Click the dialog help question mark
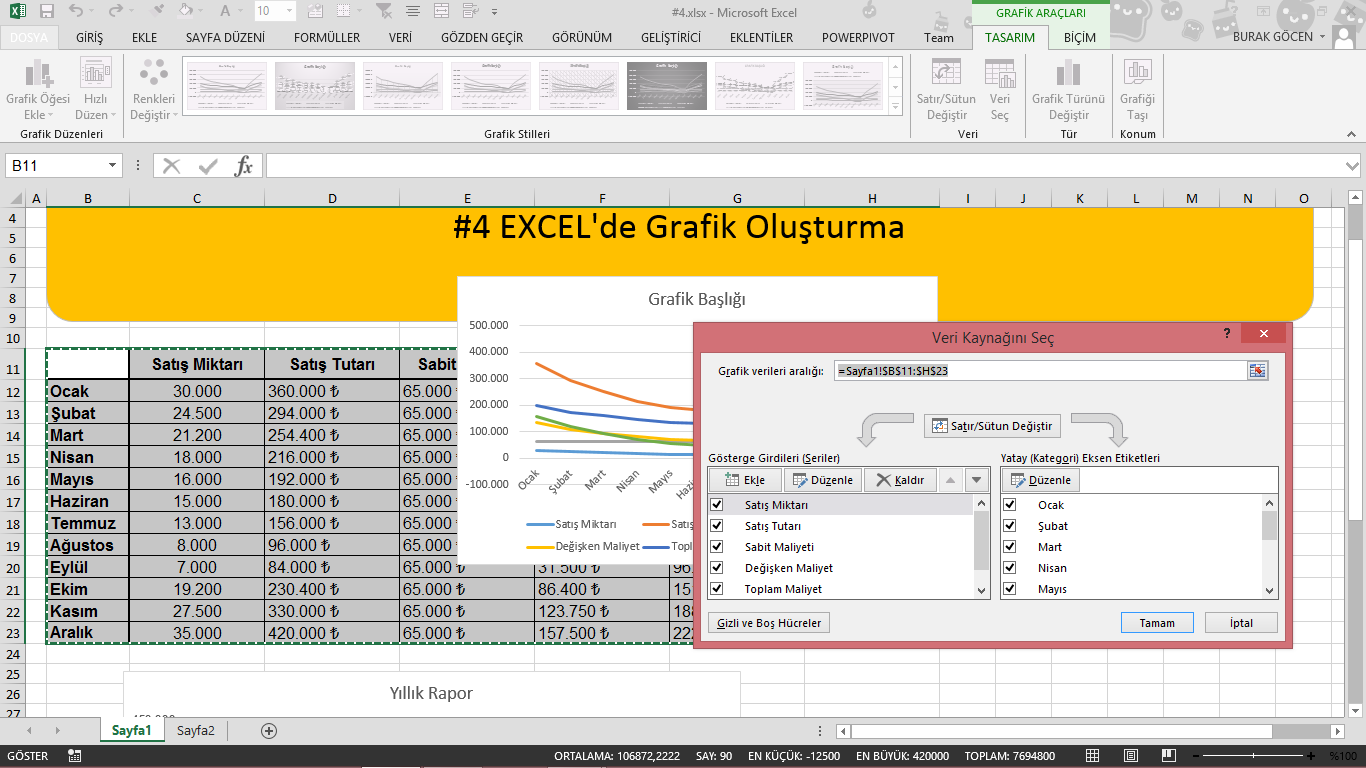 tap(1227, 334)
